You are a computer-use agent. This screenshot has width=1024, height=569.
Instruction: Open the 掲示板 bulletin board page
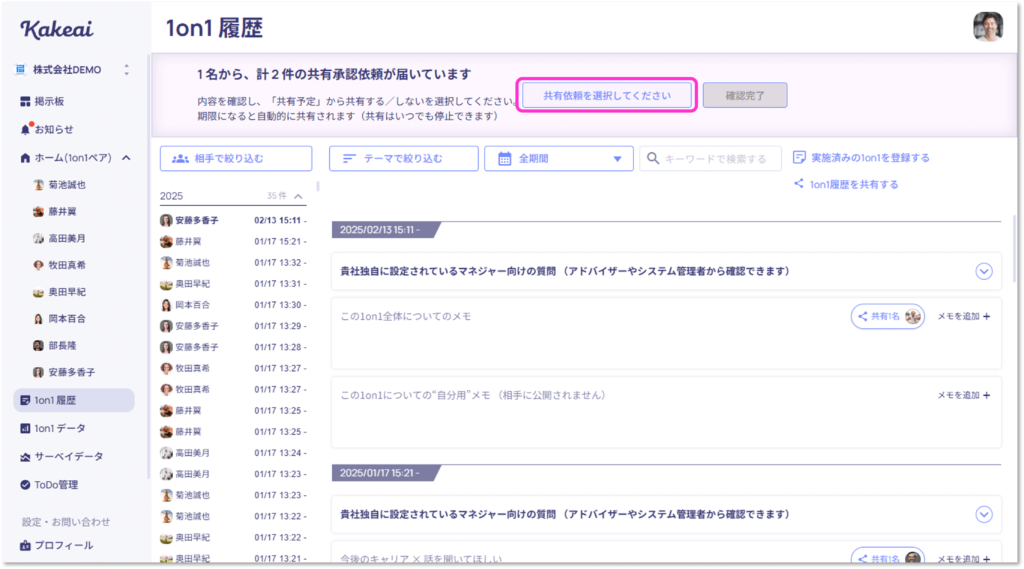[x=42, y=101]
